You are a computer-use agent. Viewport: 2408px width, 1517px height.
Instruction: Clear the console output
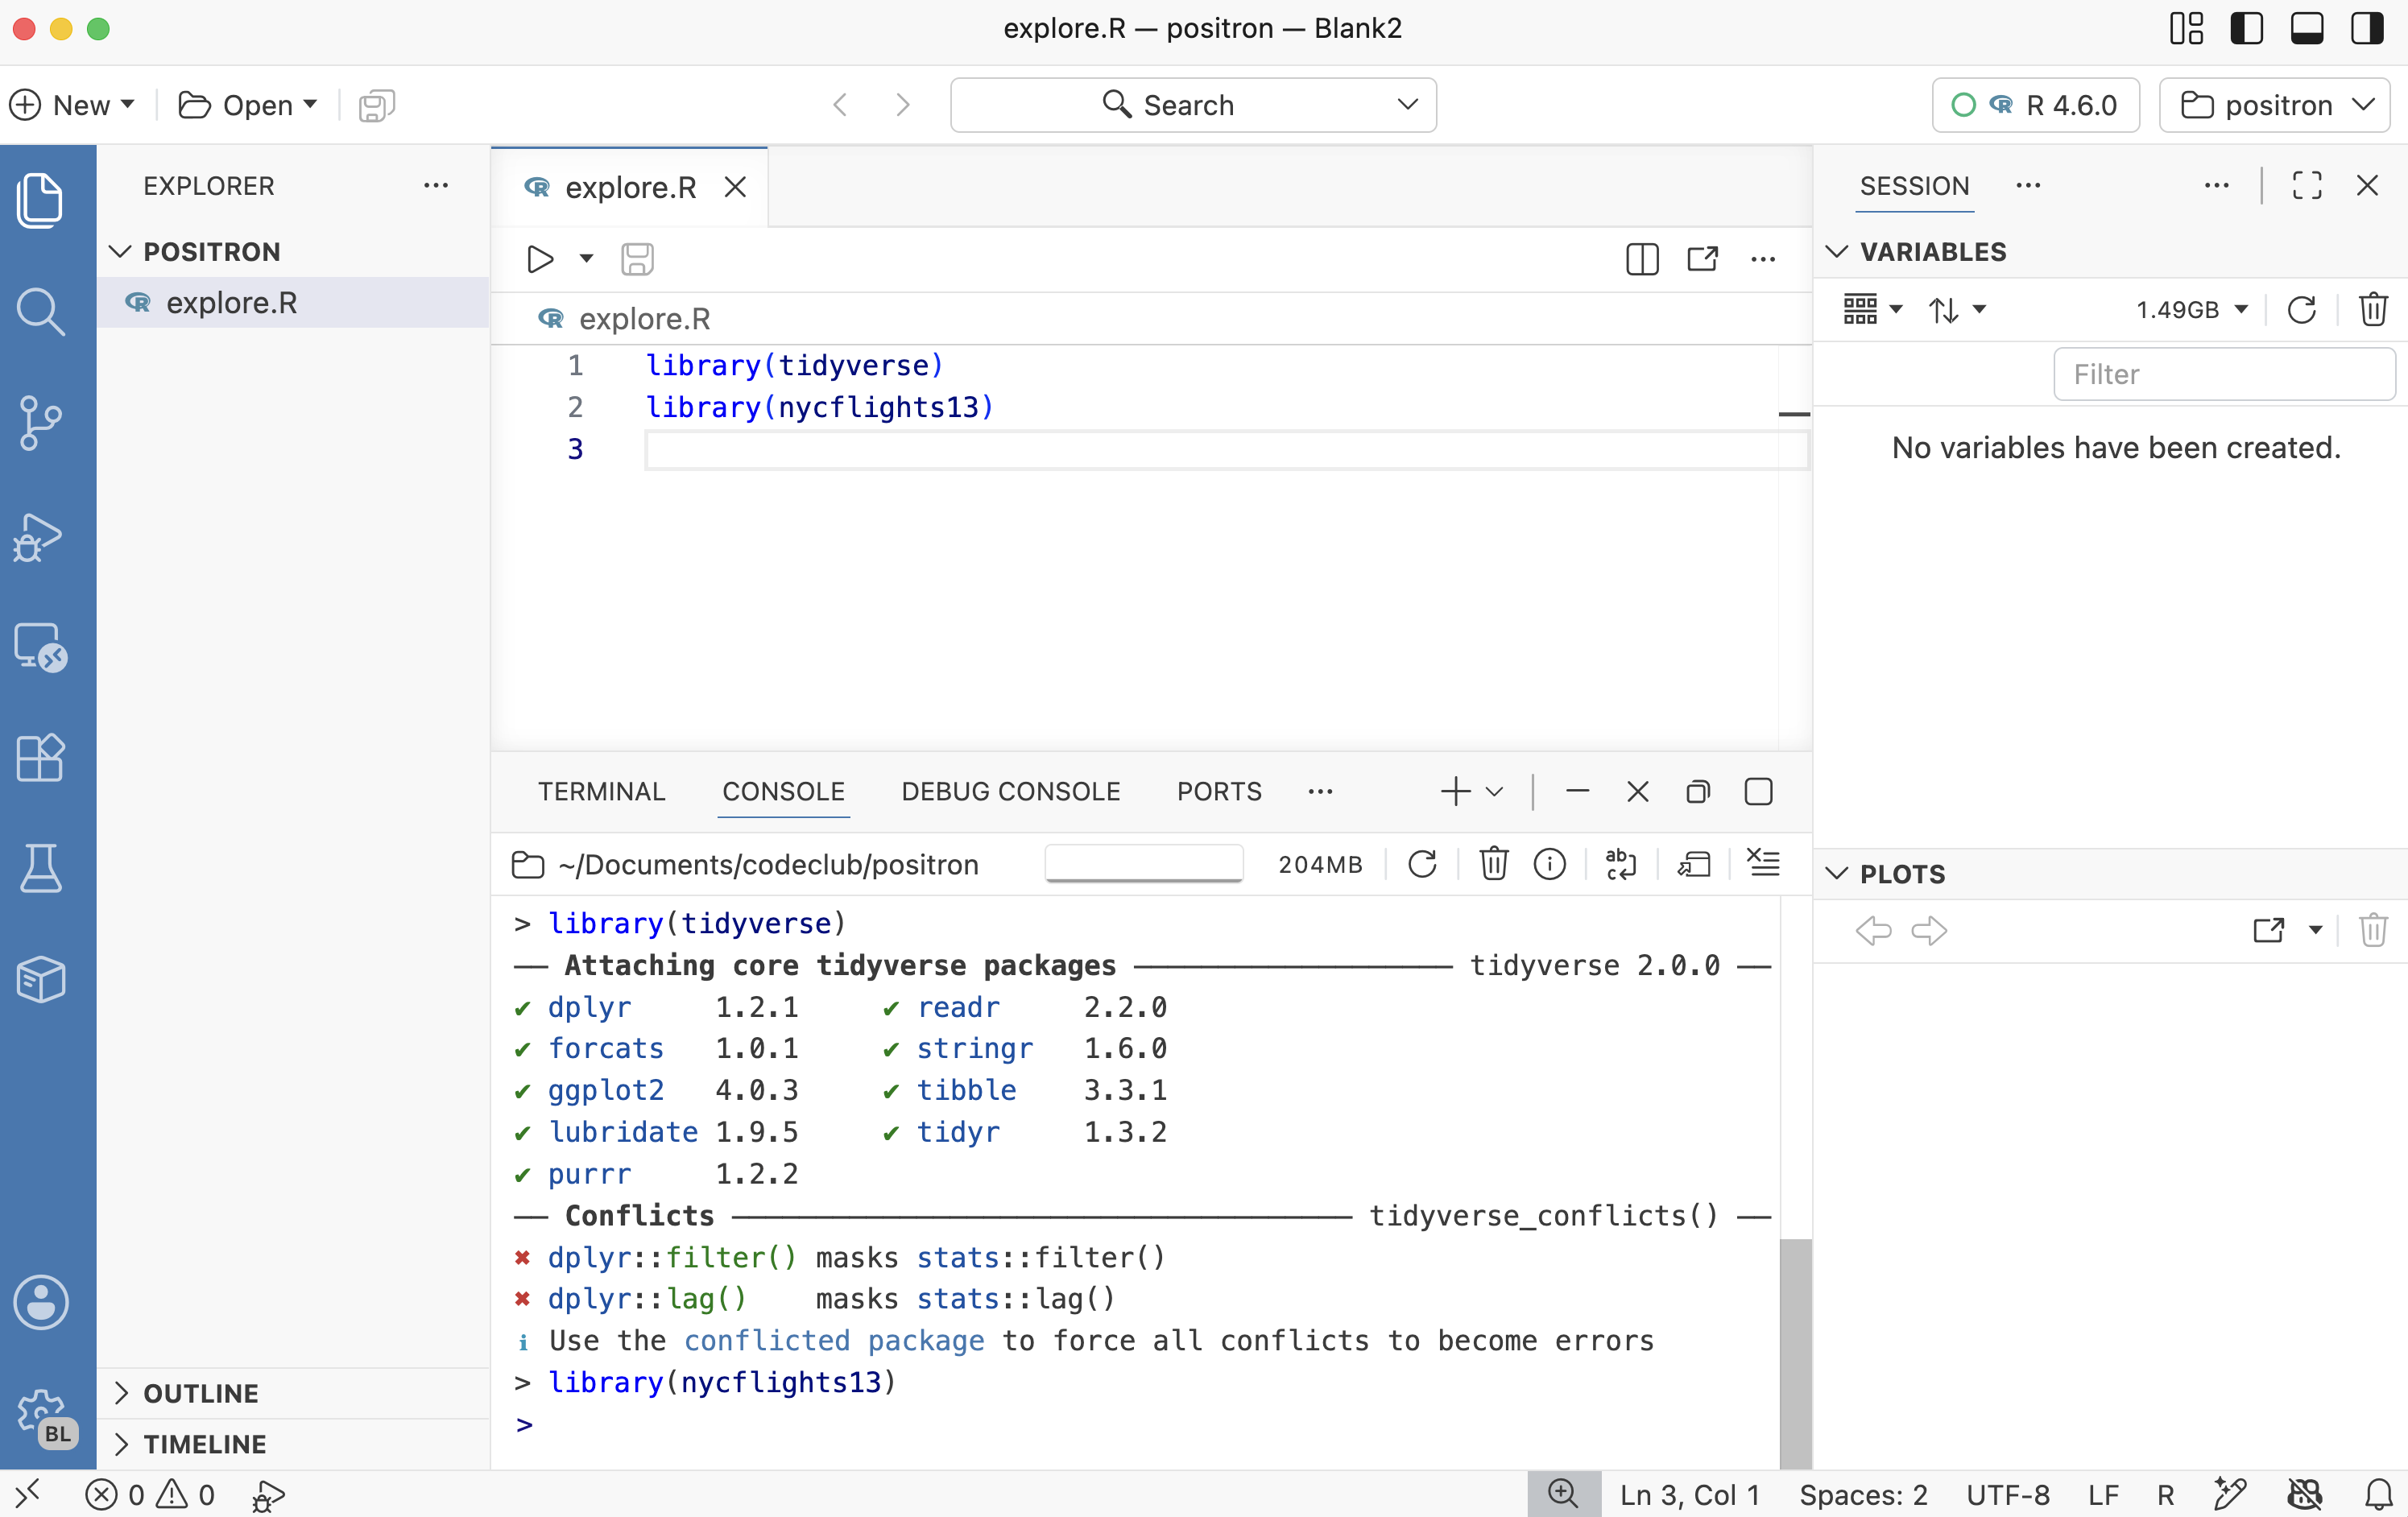1763,863
